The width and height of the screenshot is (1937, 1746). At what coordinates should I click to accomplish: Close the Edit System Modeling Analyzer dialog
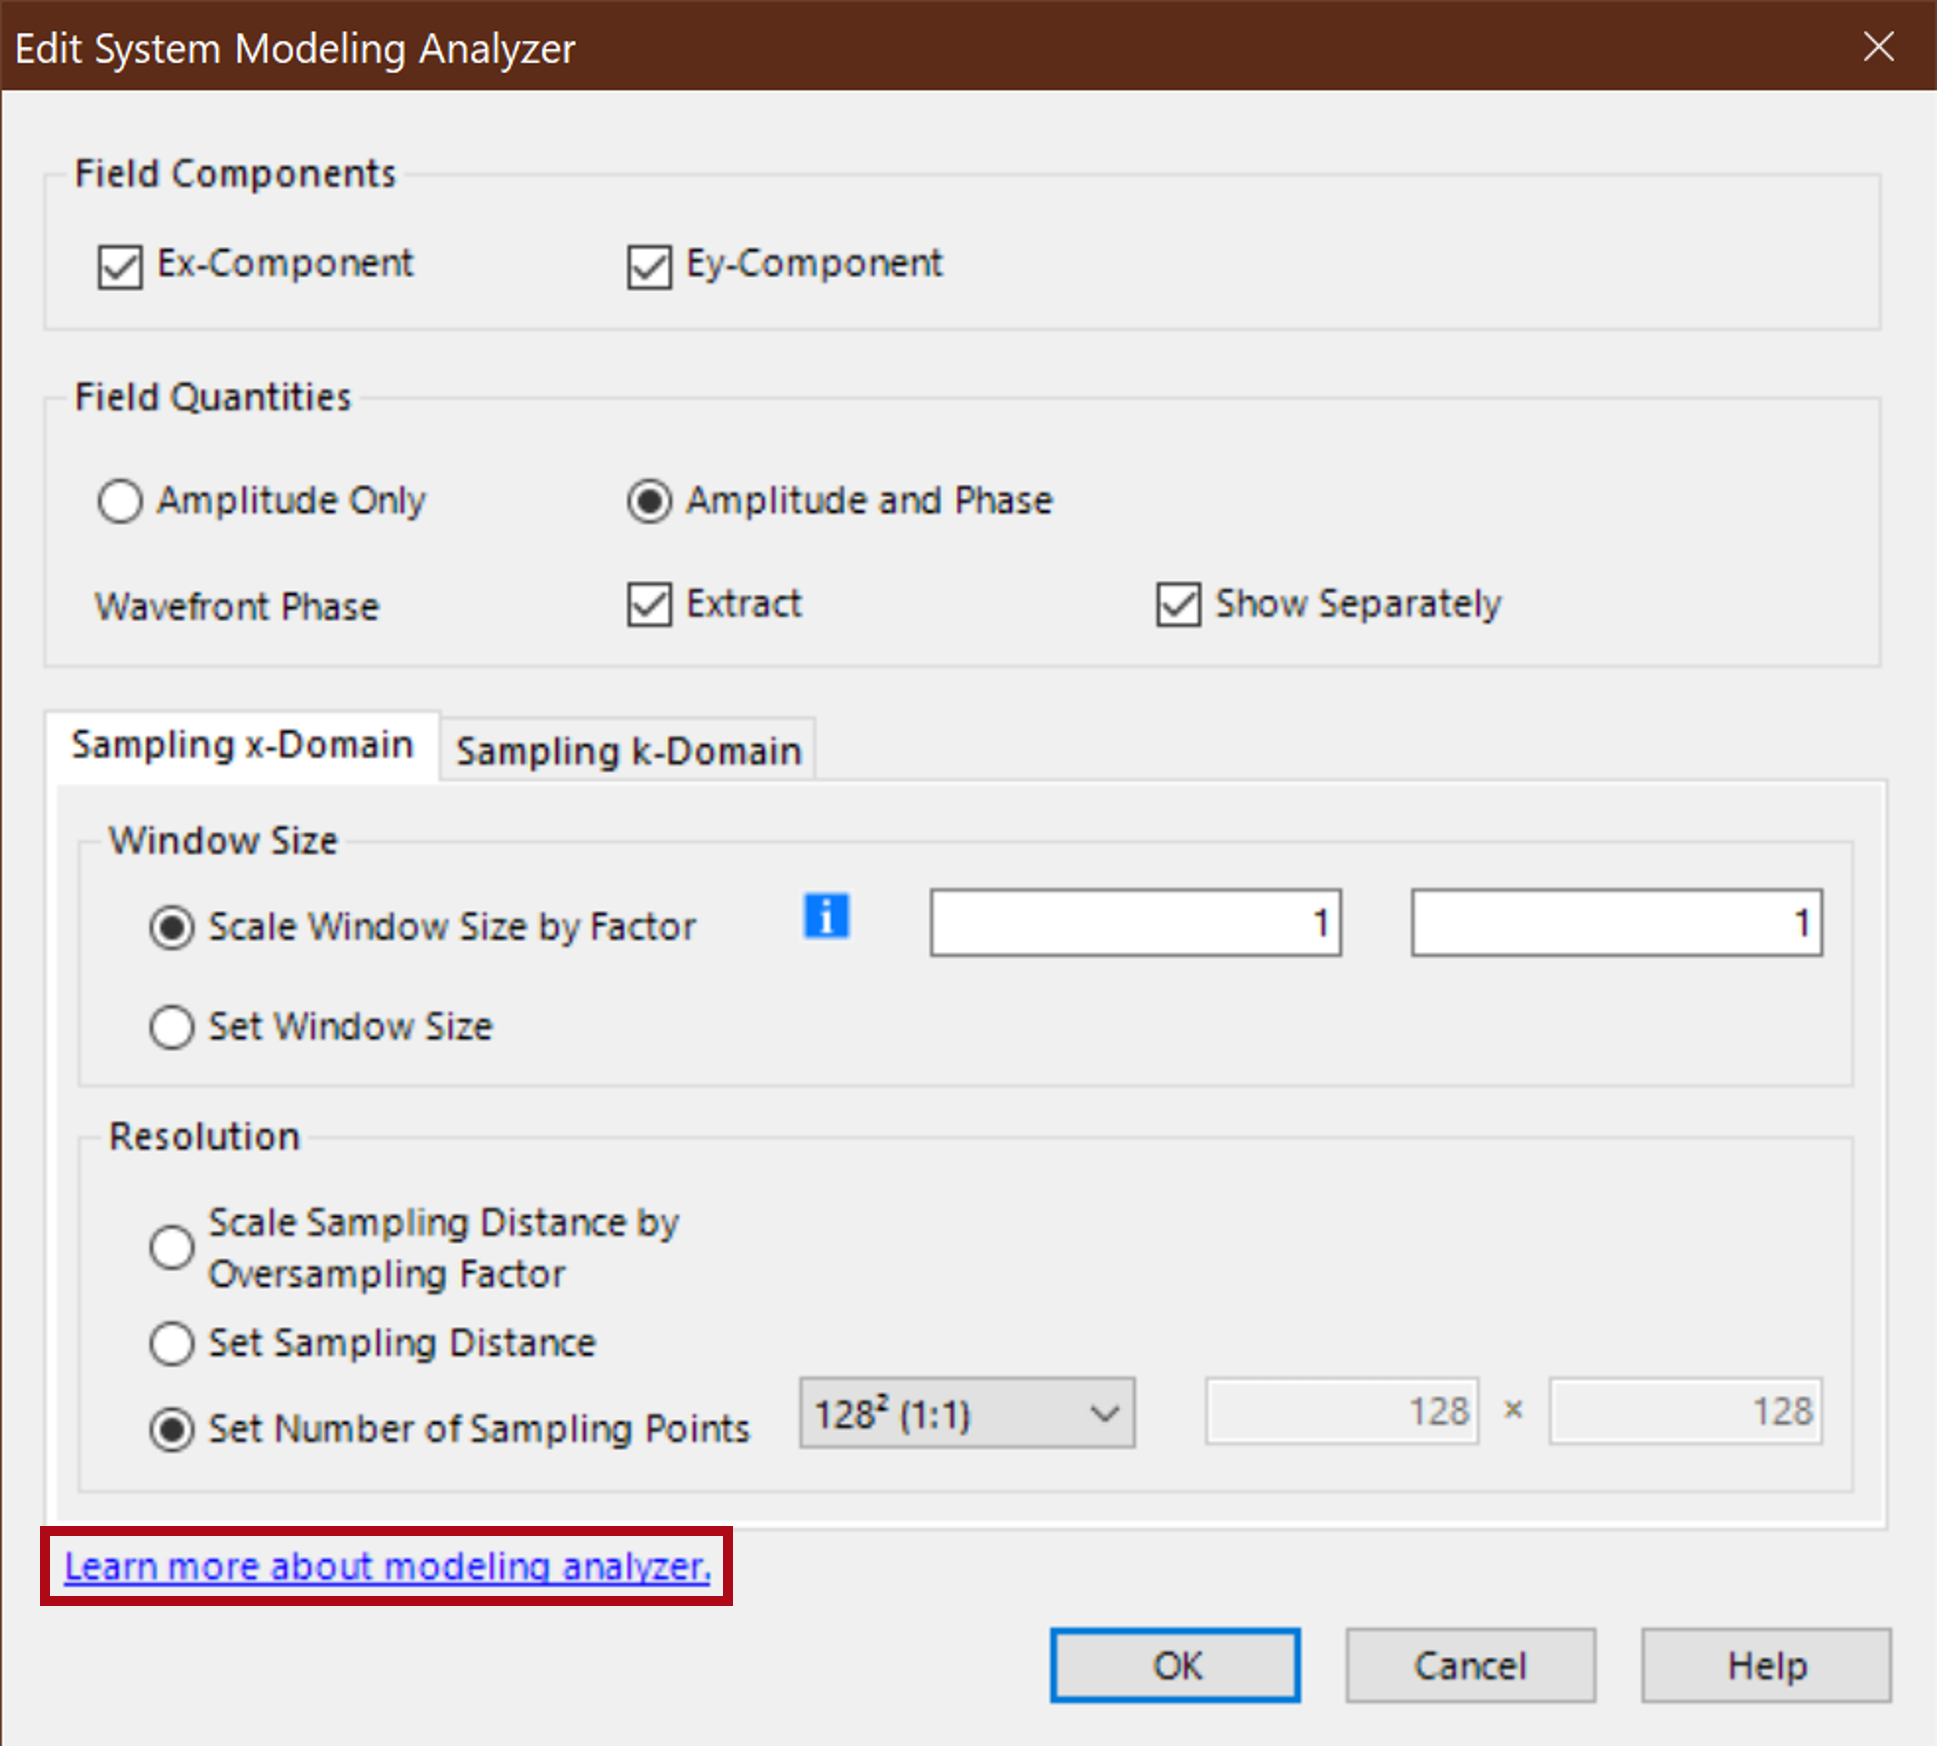pyautogui.click(x=1878, y=46)
